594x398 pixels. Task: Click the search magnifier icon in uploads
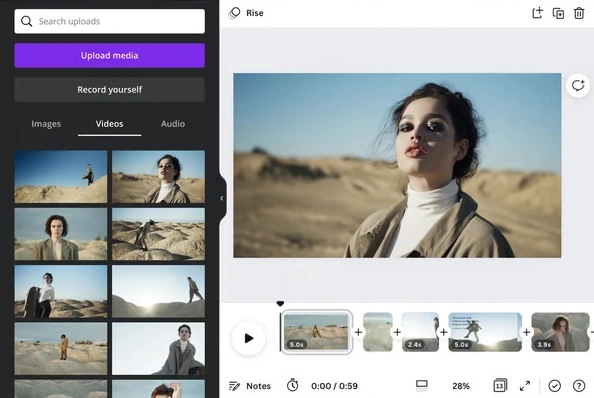(x=27, y=21)
